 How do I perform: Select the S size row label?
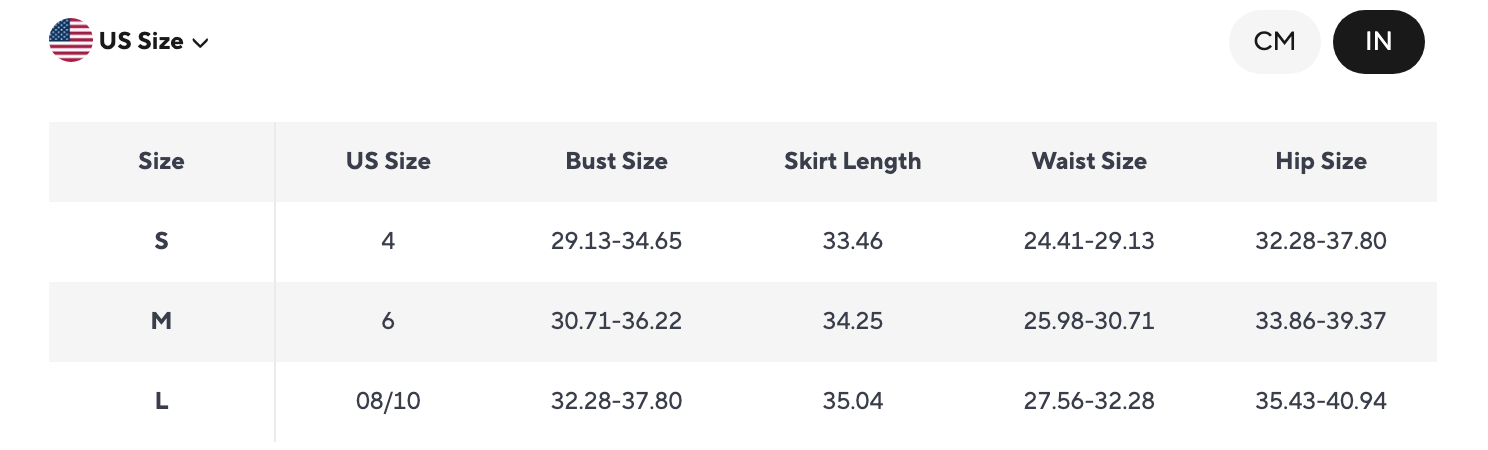click(x=161, y=241)
